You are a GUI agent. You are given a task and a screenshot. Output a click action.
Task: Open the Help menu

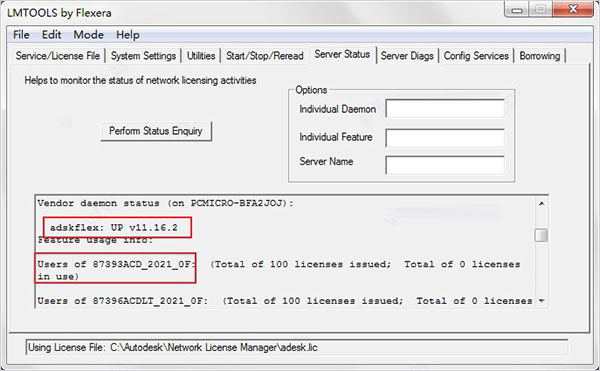click(128, 35)
